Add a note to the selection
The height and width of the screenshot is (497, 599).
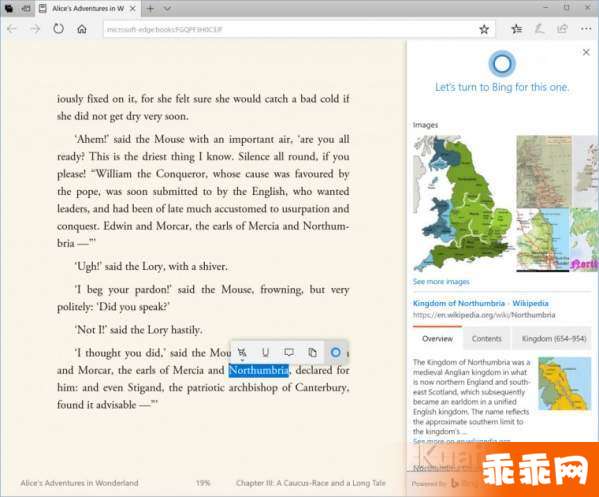click(289, 353)
